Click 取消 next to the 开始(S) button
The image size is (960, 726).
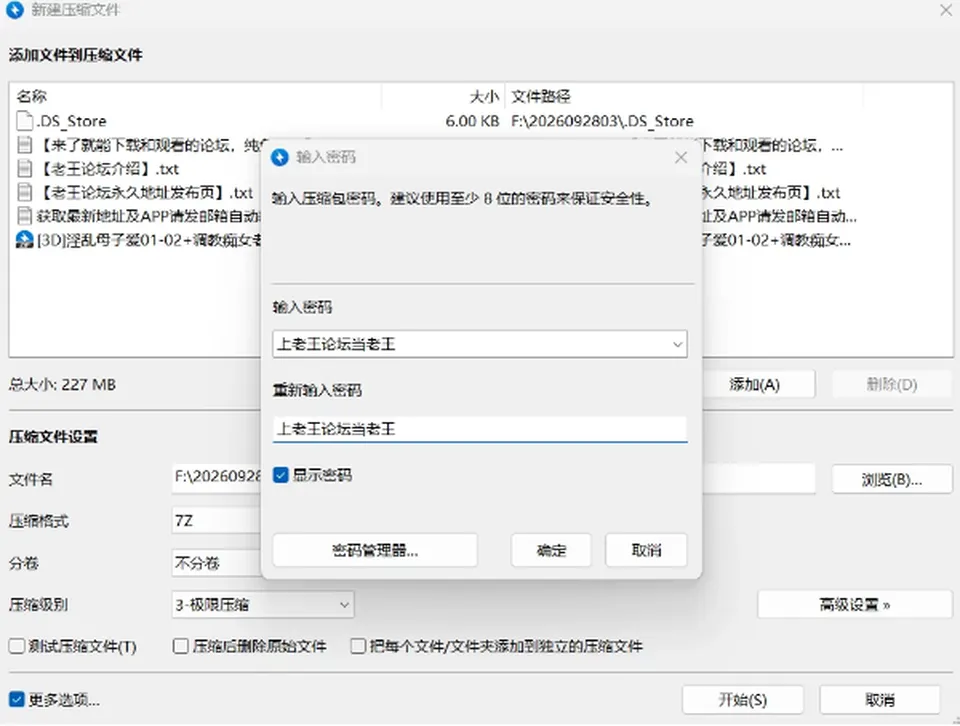click(x=880, y=700)
